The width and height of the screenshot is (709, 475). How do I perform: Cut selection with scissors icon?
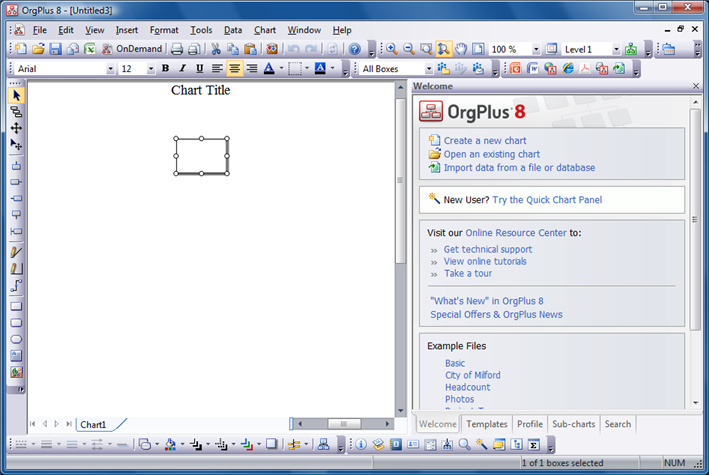(x=216, y=49)
